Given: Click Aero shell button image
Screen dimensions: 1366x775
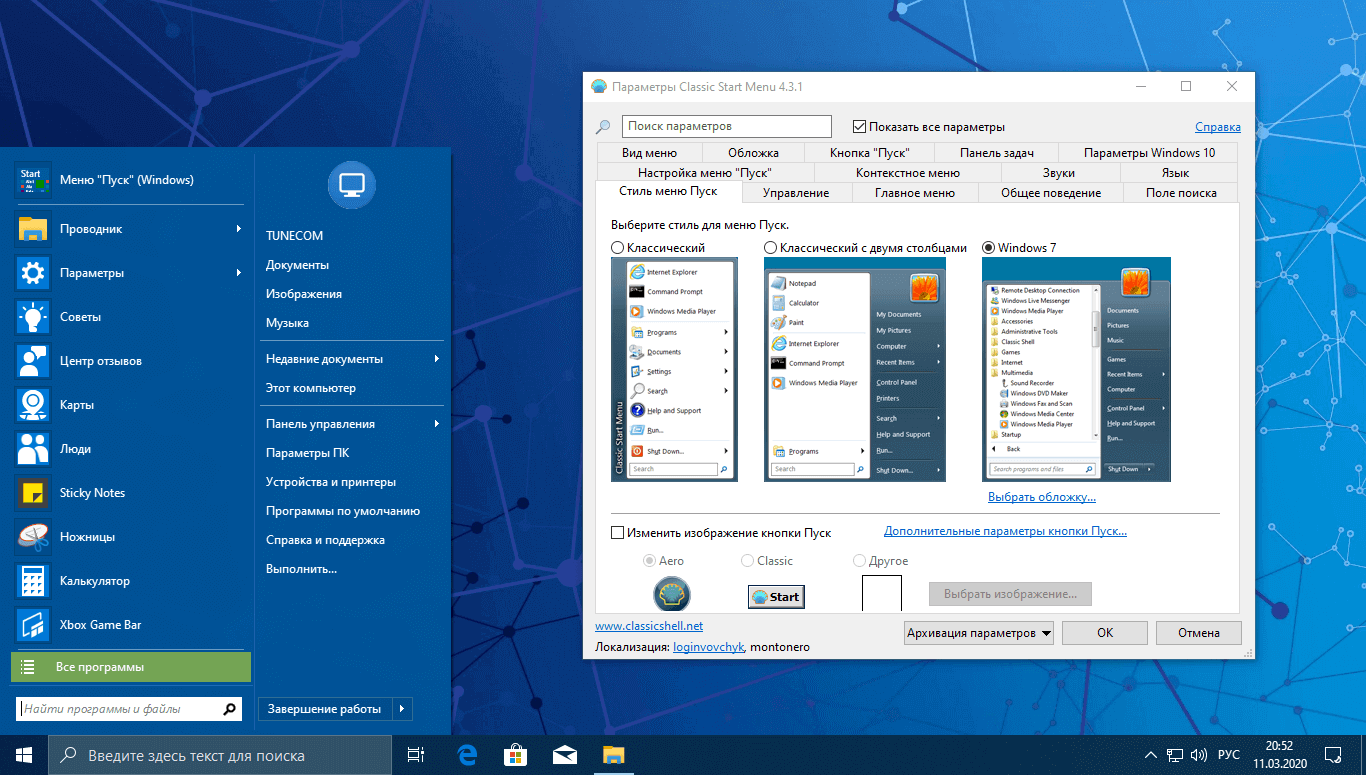Looking at the screenshot, I should [672, 595].
